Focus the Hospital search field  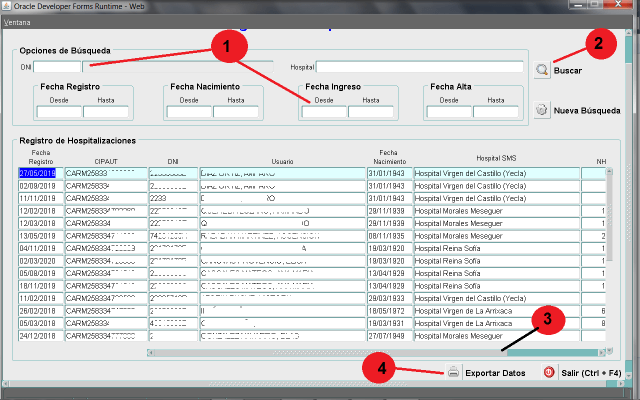click(x=420, y=67)
